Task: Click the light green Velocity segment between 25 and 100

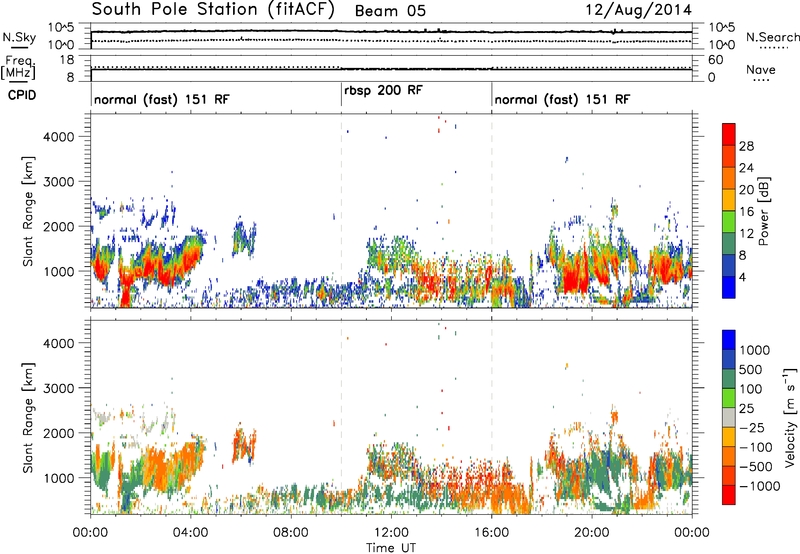Action: point(729,398)
